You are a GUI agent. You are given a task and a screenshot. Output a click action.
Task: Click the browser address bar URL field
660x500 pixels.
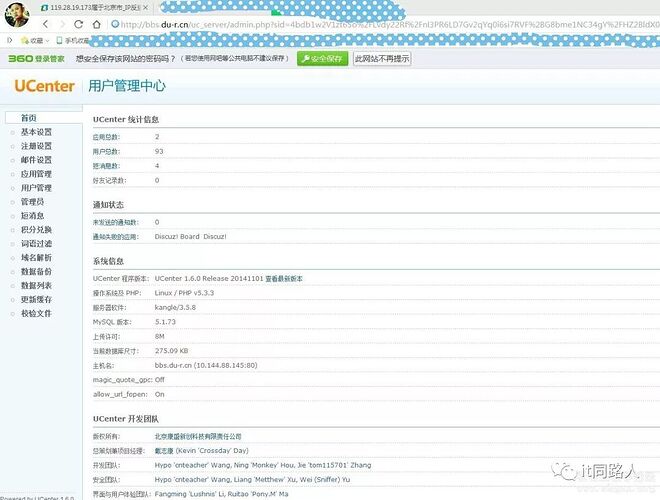[380, 23]
